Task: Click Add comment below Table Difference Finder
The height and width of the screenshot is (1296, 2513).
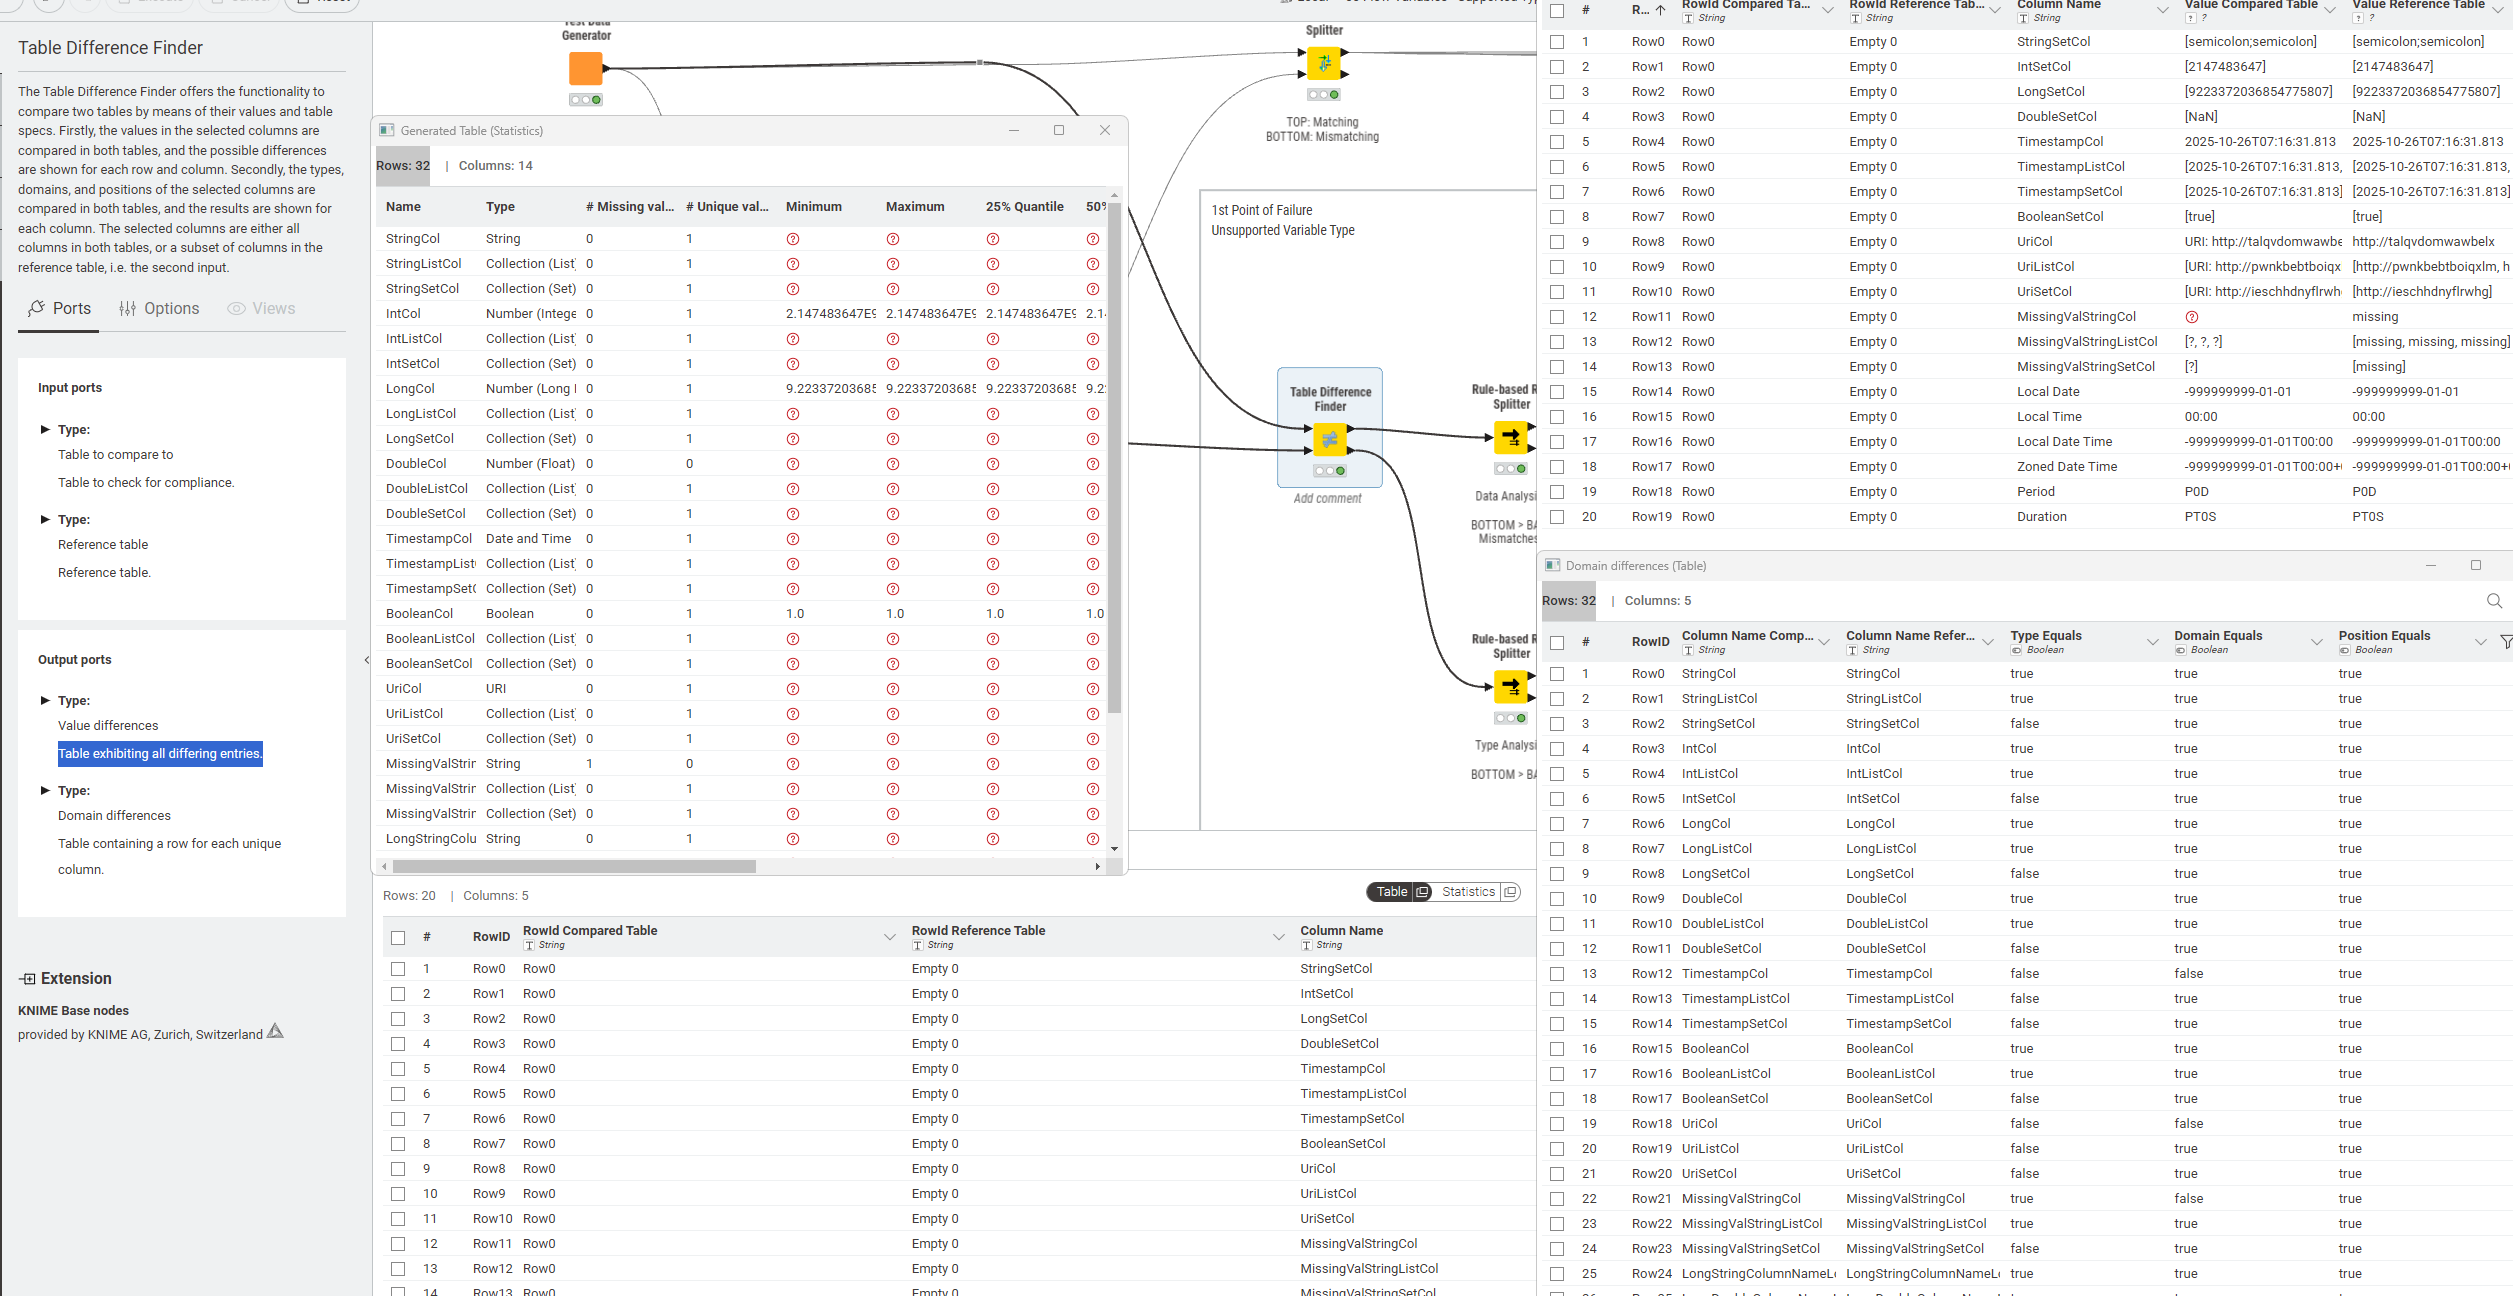Action: click(1327, 499)
